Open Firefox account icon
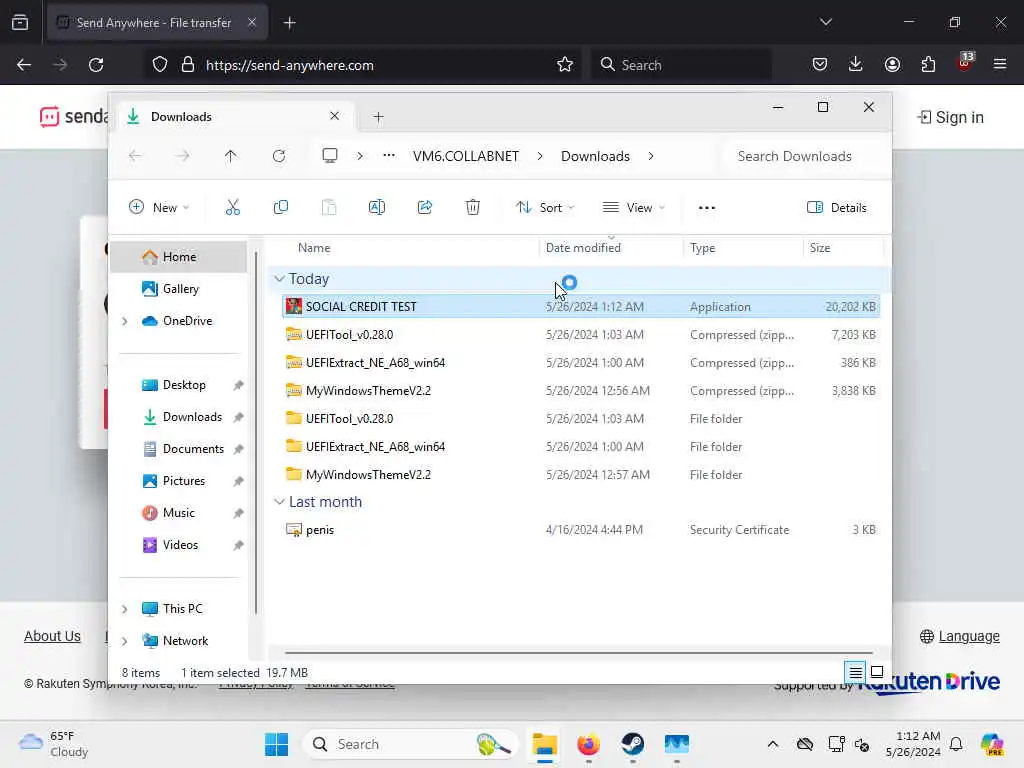 (892, 65)
